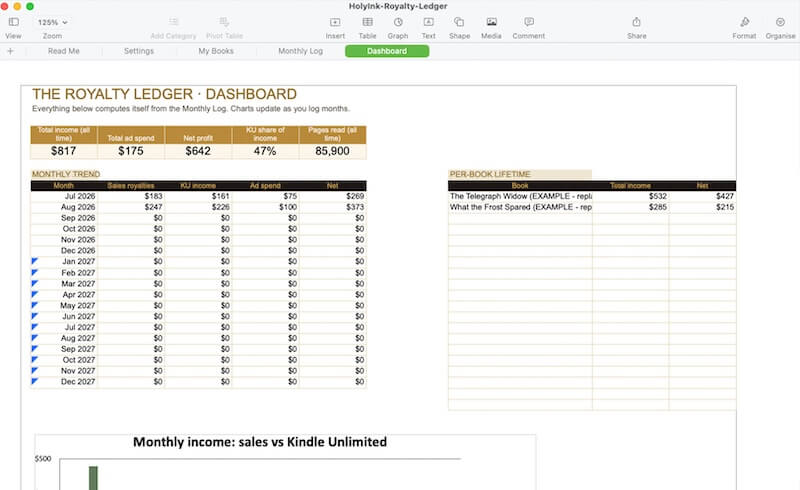Click the blue flag beside Jun 2027
The image size is (800, 490).
point(35,315)
